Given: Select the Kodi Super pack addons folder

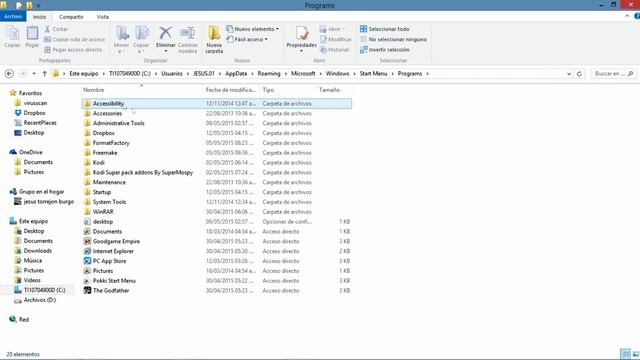Looking at the screenshot, I should (x=216, y=172).
